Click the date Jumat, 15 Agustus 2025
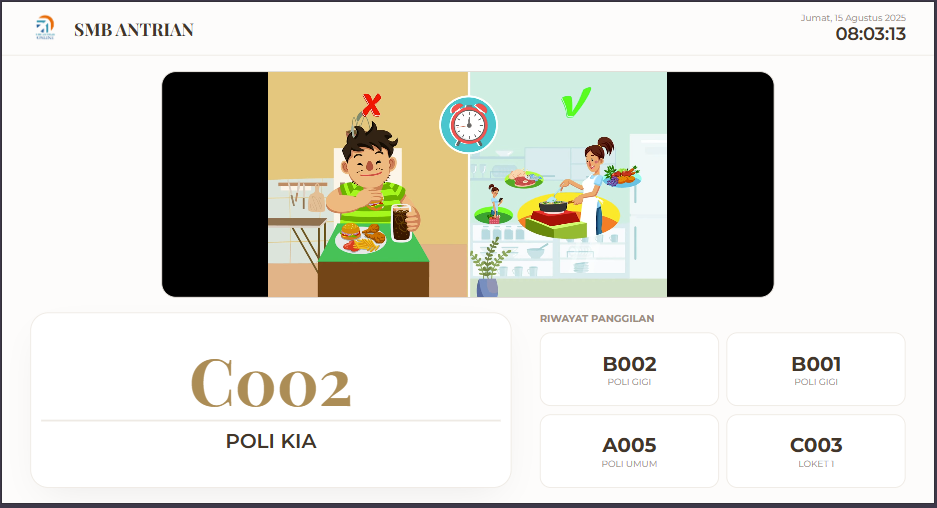Image resolution: width=937 pixels, height=508 pixels. tap(853, 18)
